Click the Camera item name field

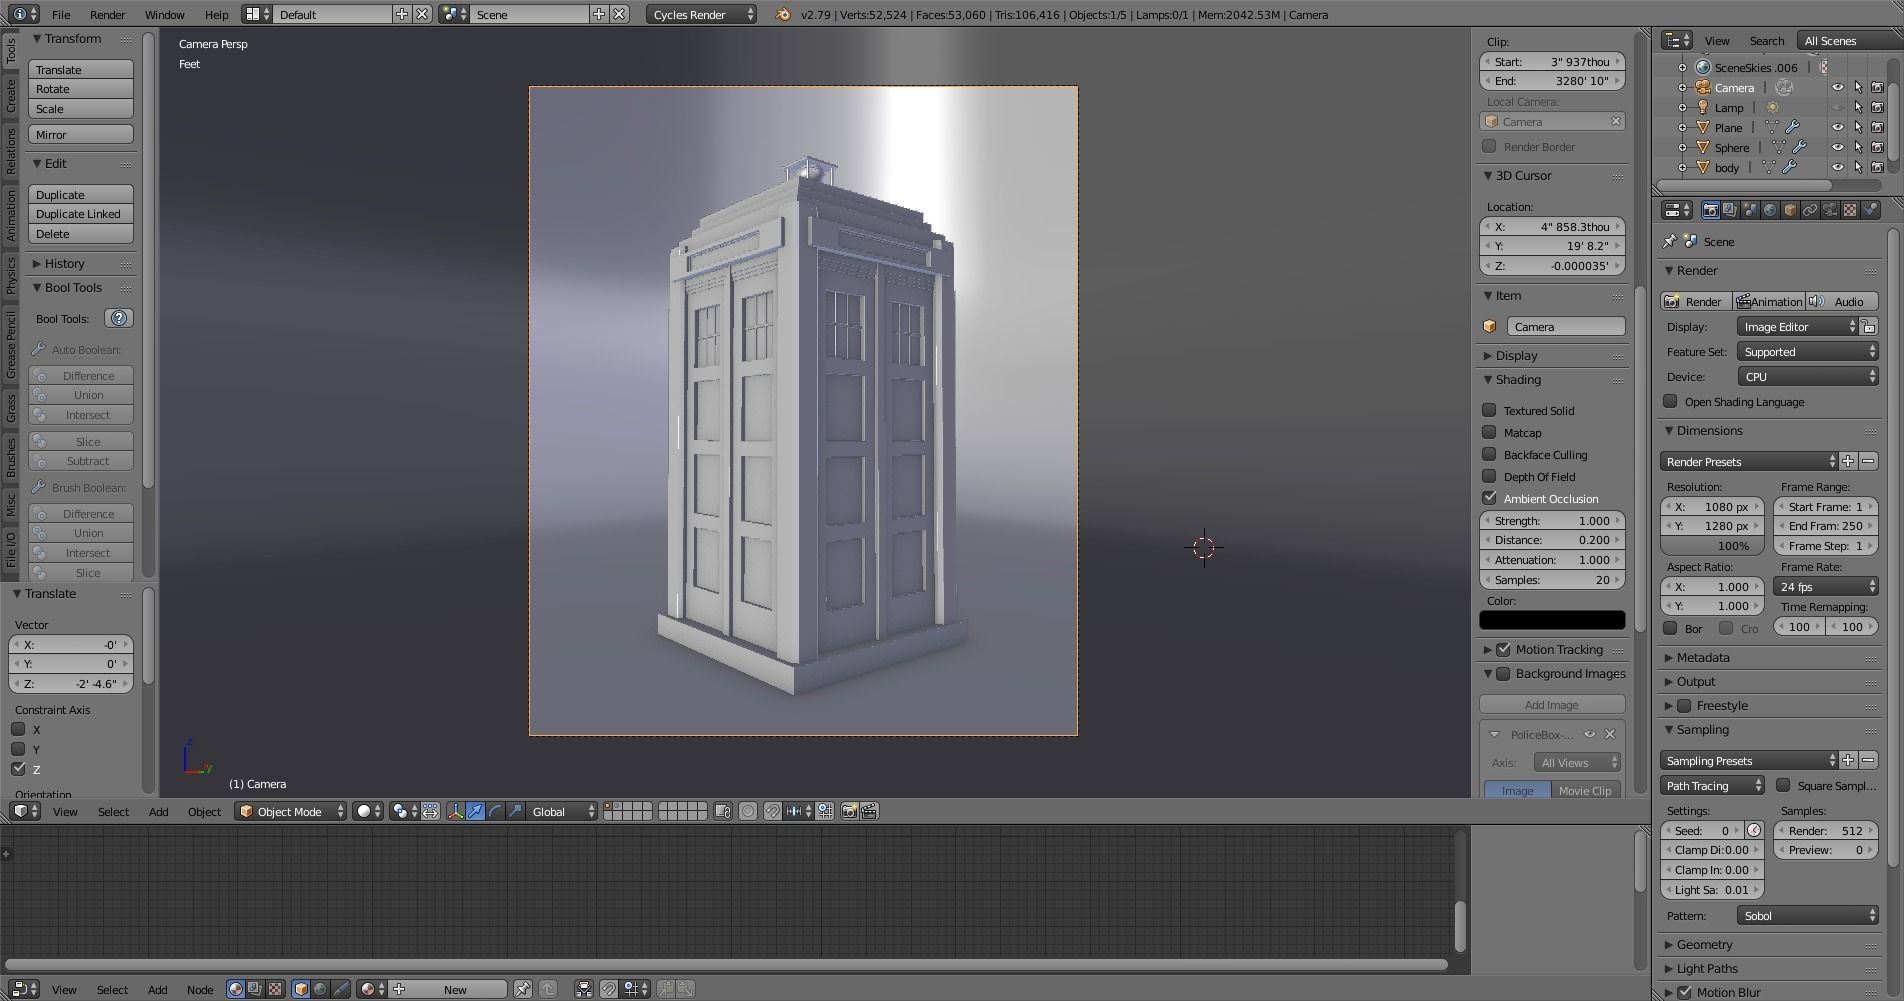click(x=1565, y=326)
